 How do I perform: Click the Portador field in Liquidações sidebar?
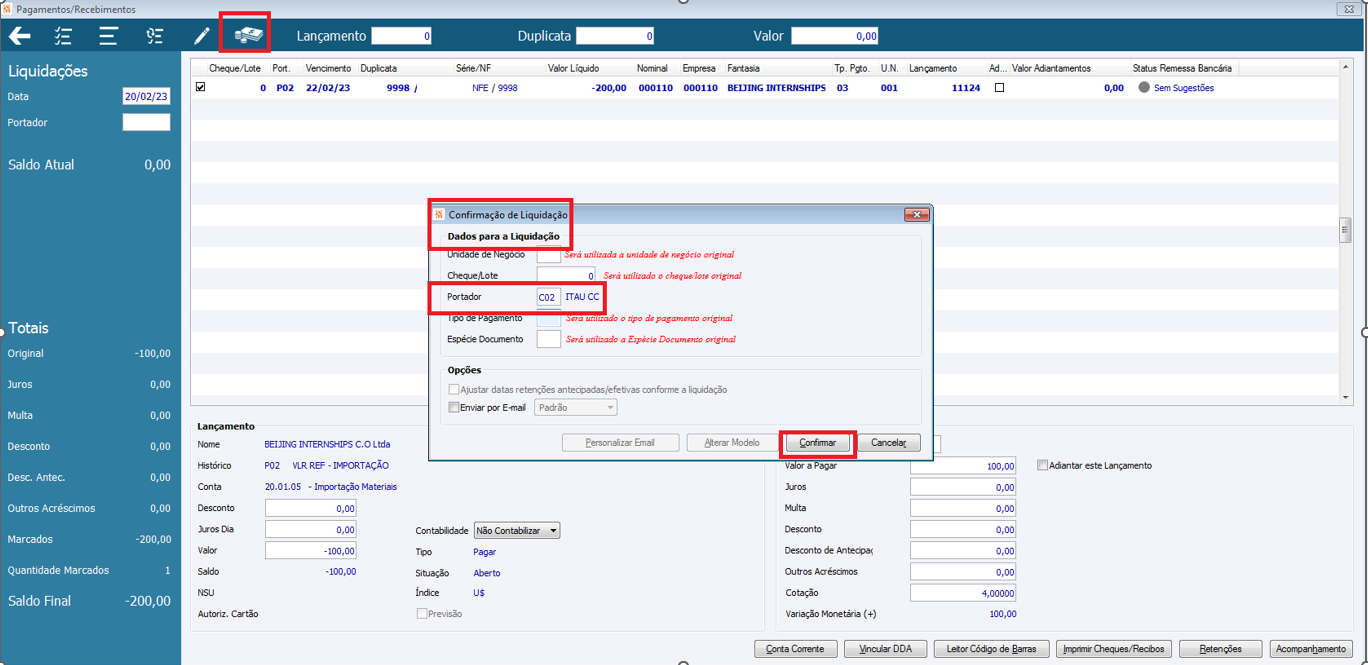point(146,122)
